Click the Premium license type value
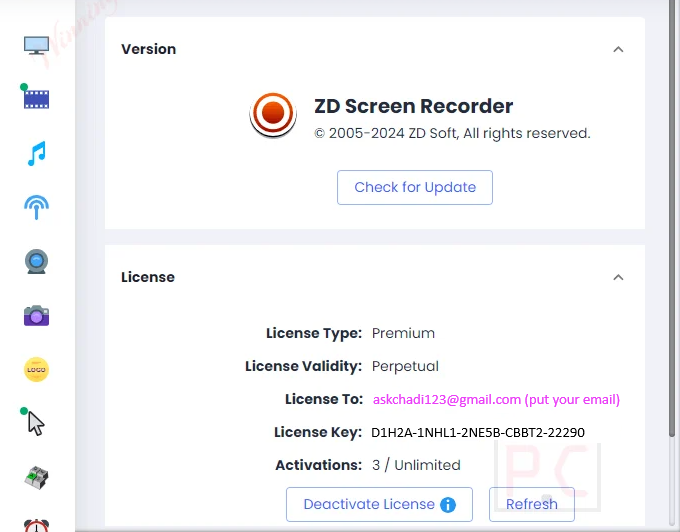The image size is (680, 532). click(403, 333)
